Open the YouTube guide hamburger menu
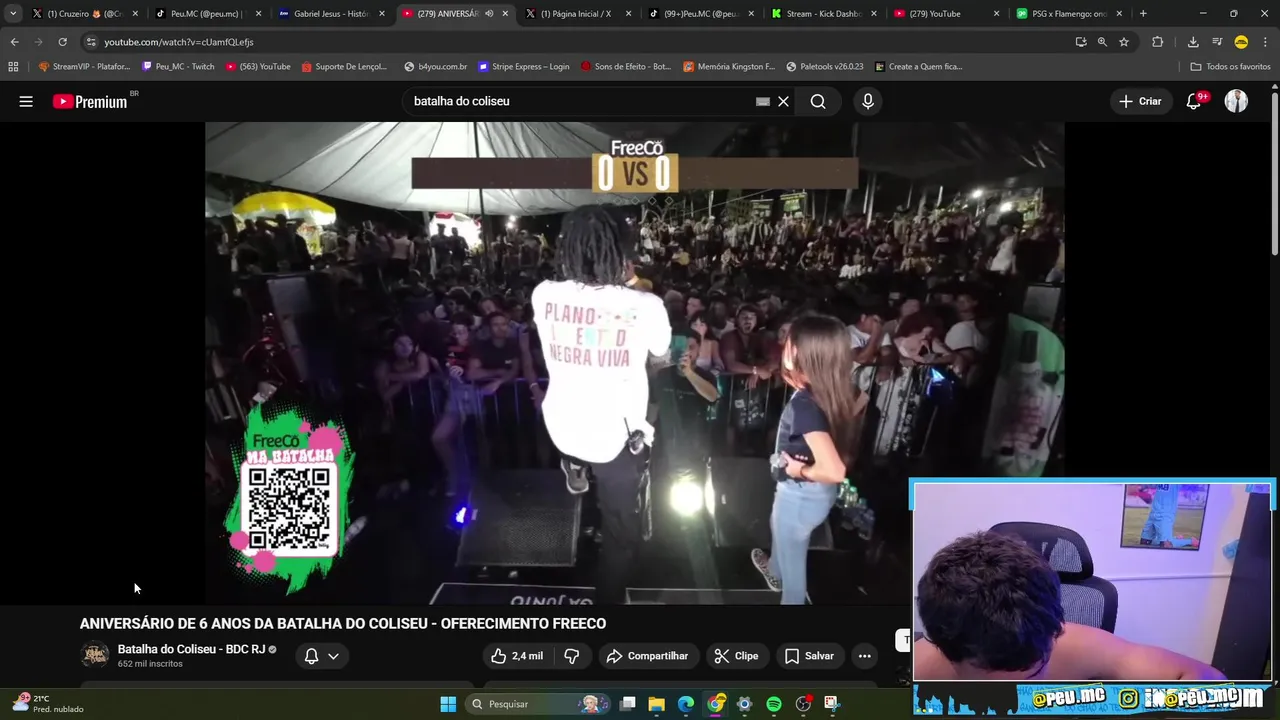This screenshot has height=720, width=1280. (x=26, y=101)
